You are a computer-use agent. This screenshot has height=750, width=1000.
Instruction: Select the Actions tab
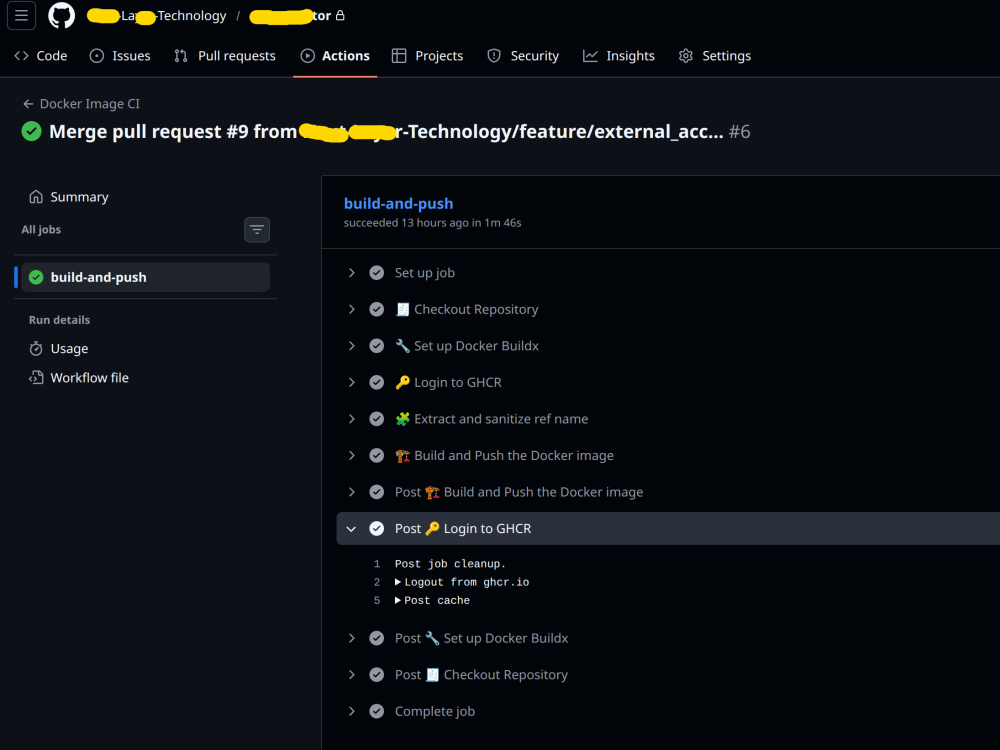click(335, 56)
